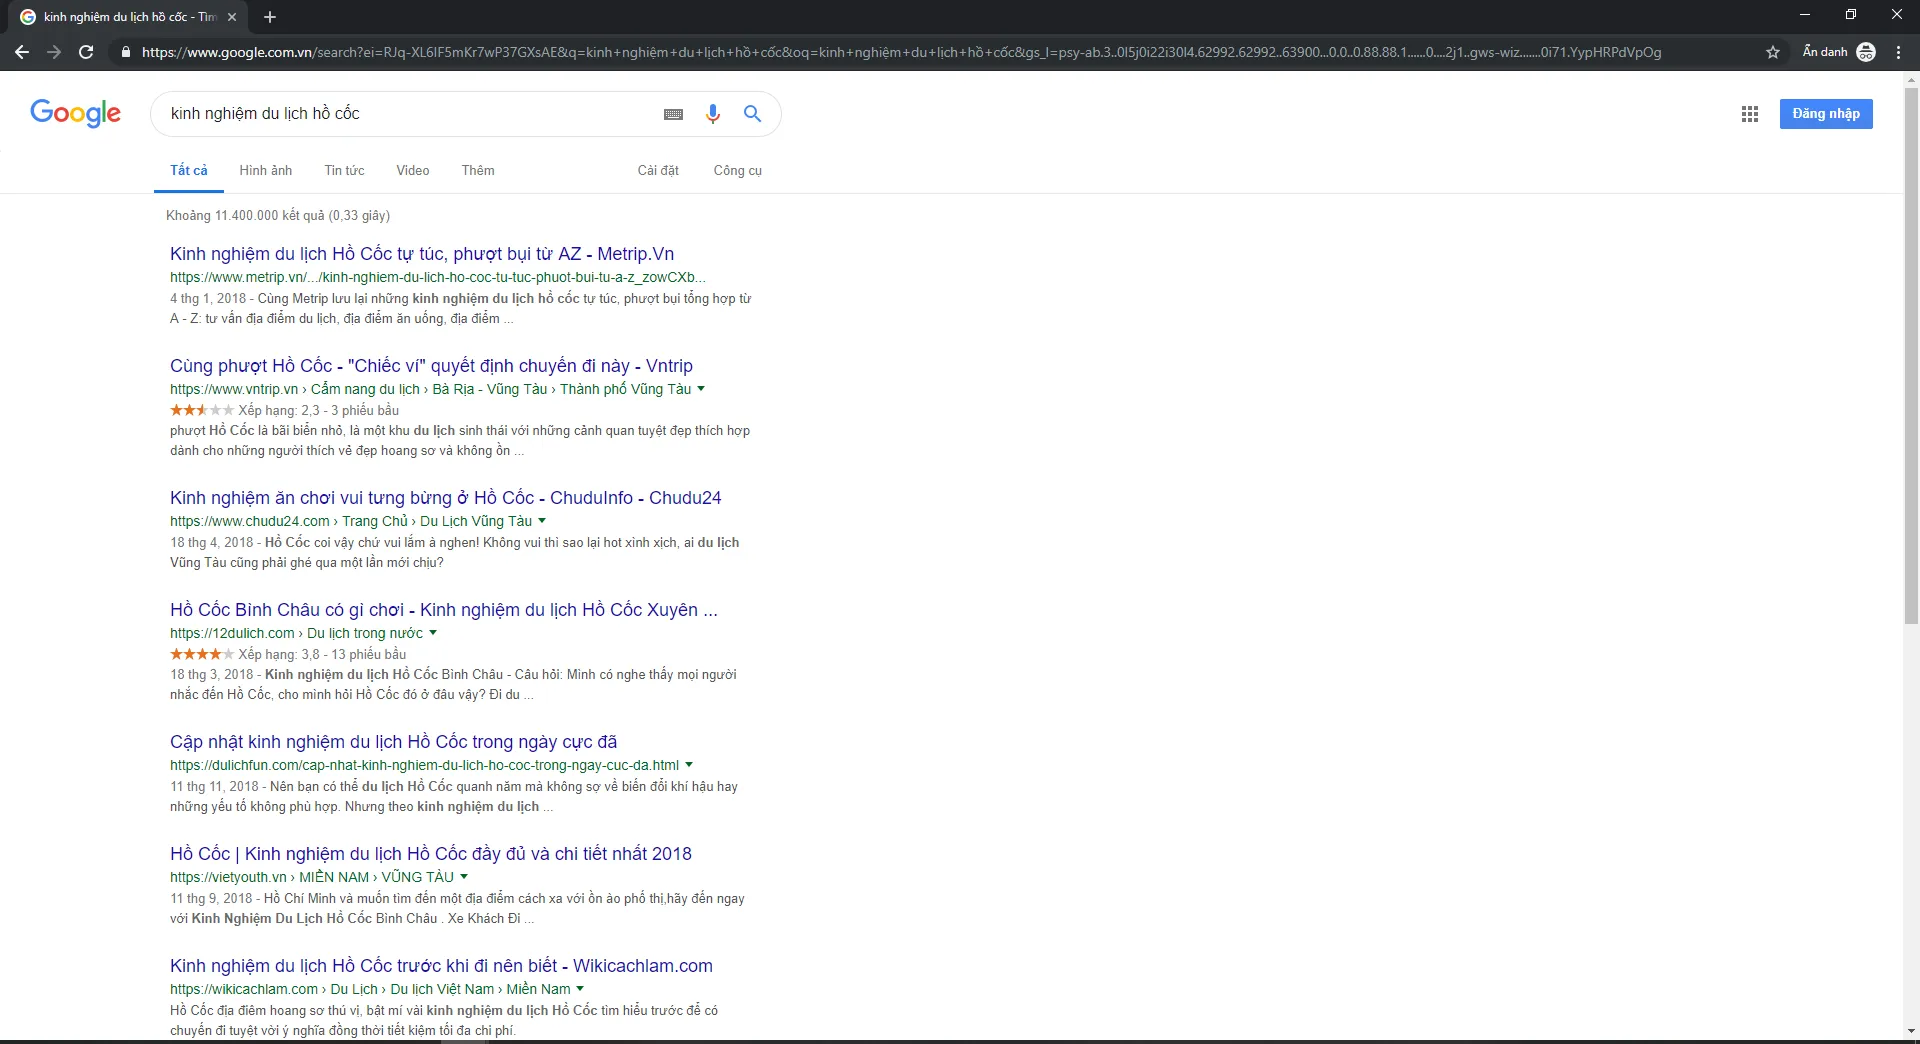Expand dropdown arrow beside vntrip.vn URL
The width and height of the screenshot is (1920, 1044).
701,389
